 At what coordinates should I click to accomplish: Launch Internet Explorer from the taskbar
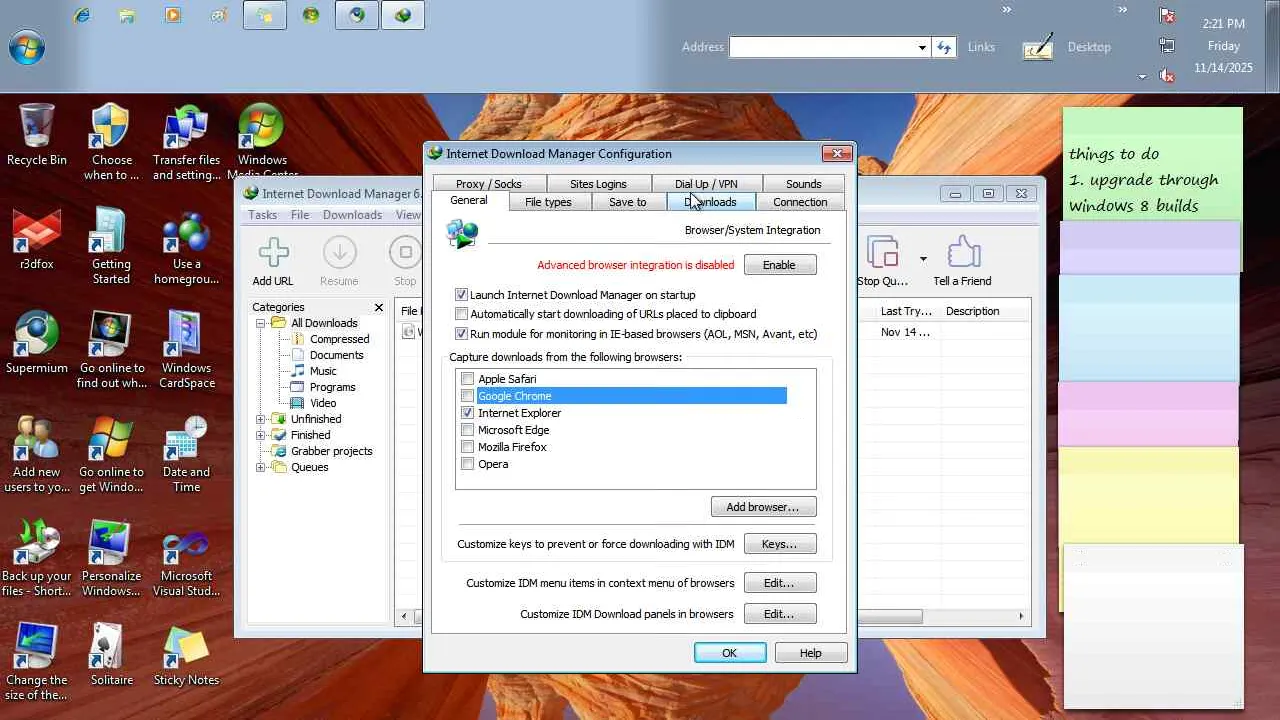81,15
